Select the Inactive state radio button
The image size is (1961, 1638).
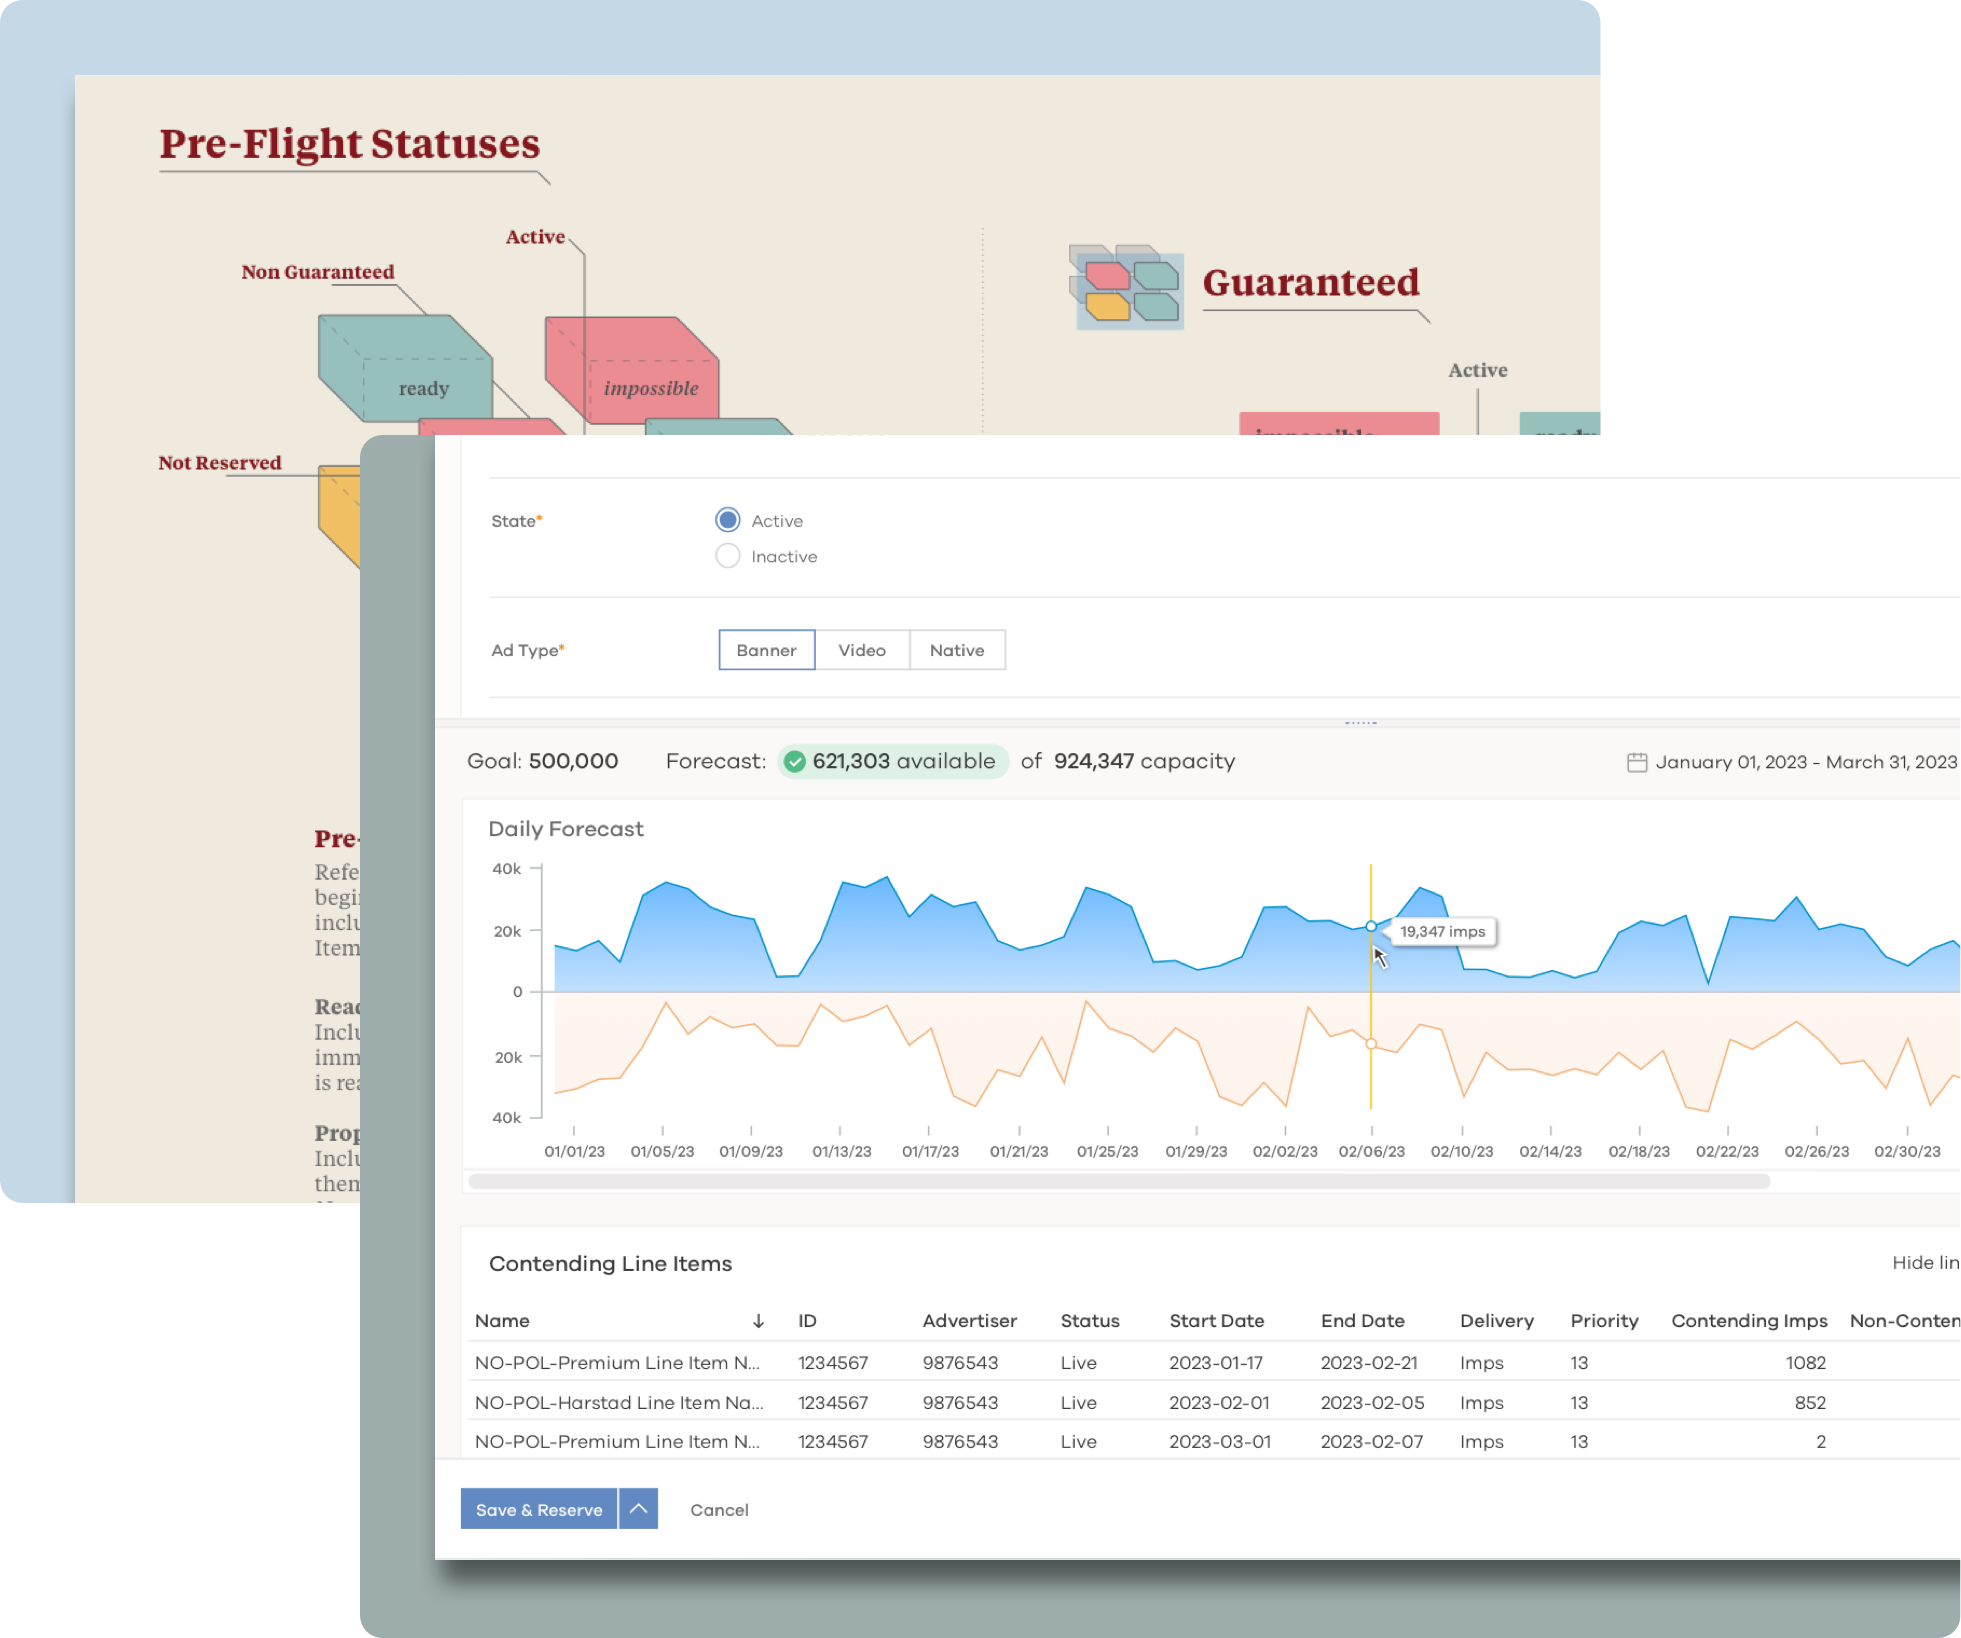[x=728, y=556]
